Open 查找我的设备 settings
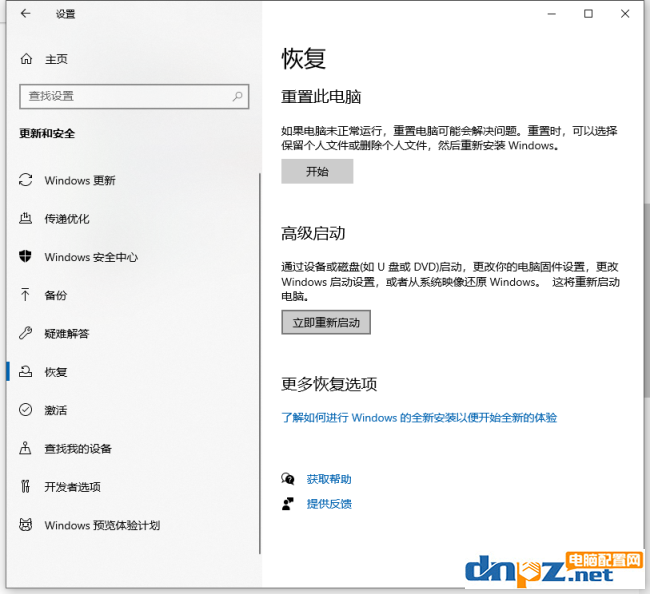 coord(78,449)
